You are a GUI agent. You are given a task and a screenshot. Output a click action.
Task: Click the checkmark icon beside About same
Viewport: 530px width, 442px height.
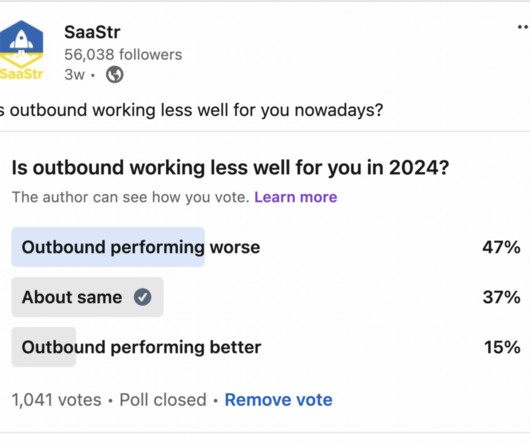click(143, 297)
